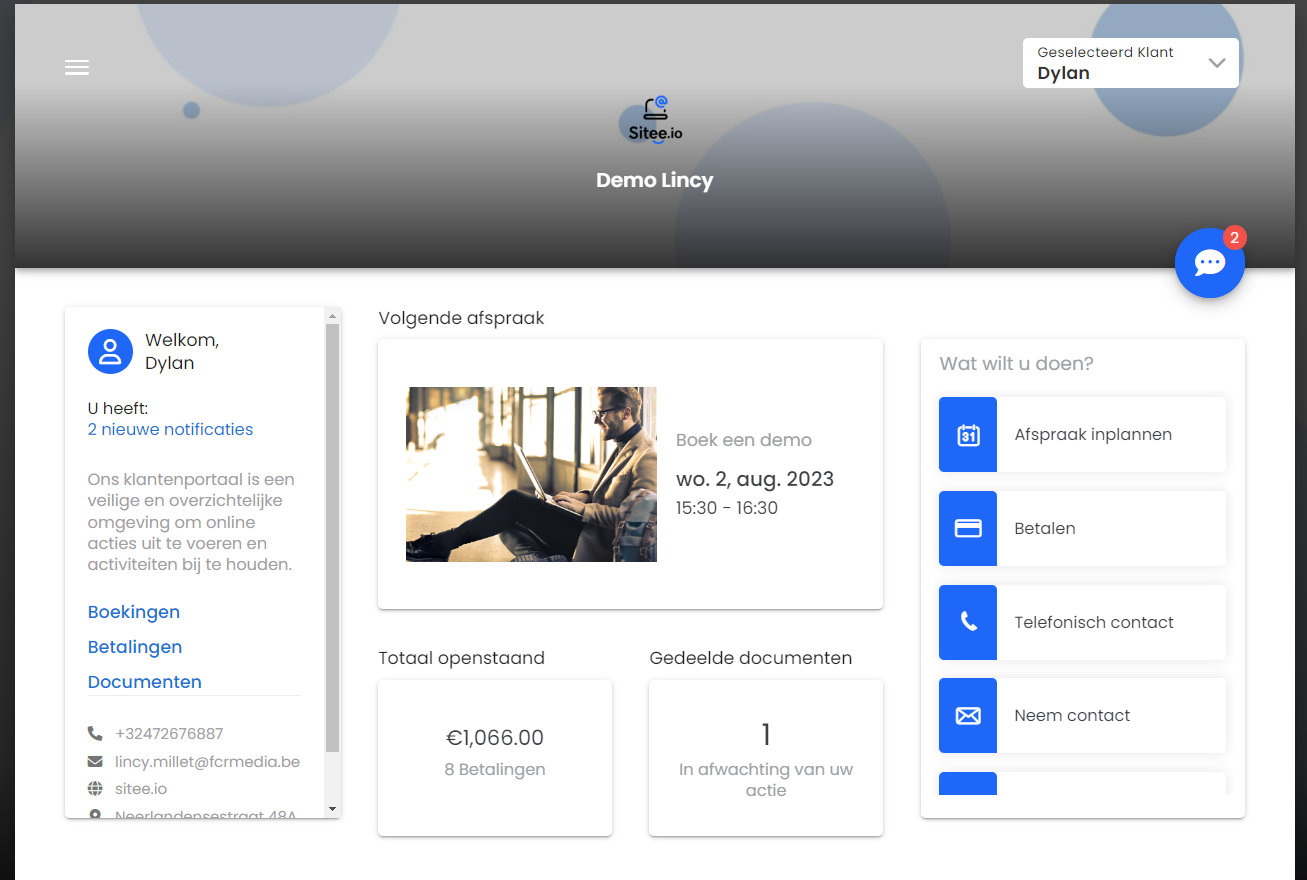Click the Wat wilt u doen? heading
The width and height of the screenshot is (1307, 880).
1017,364
